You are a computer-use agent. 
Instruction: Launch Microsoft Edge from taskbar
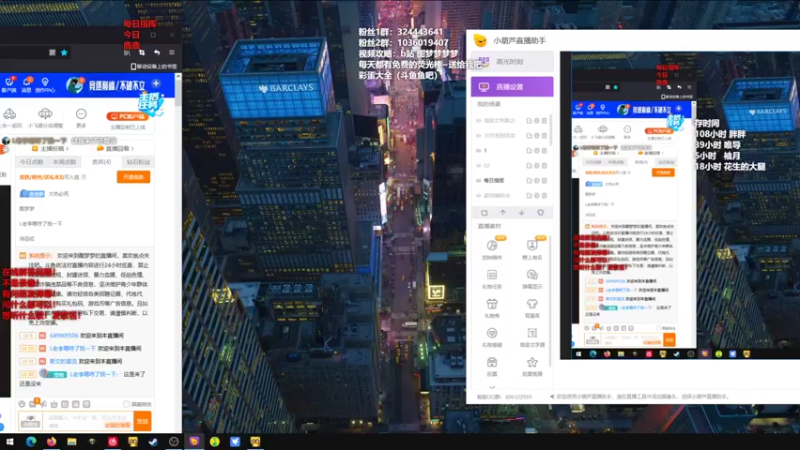pos(31,441)
